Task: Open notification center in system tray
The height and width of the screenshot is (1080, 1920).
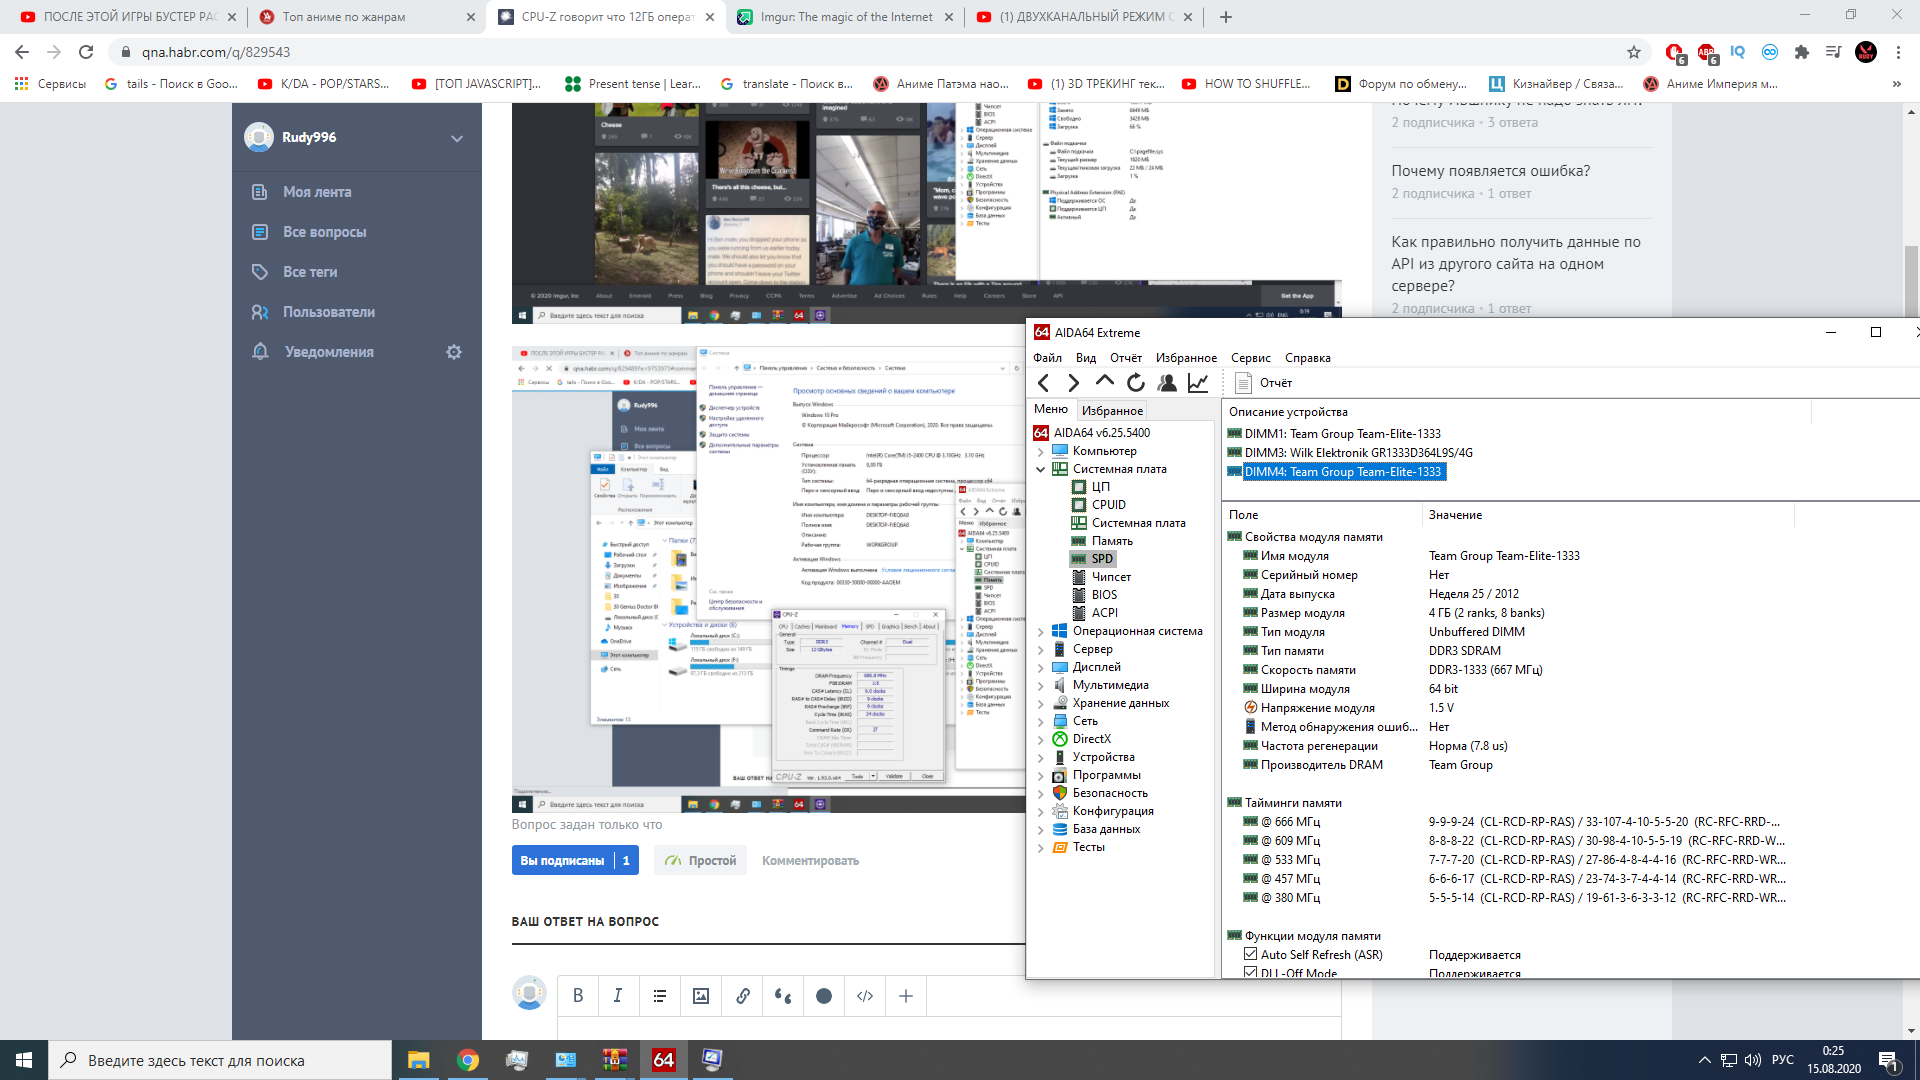Action: click(x=1888, y=1060)
